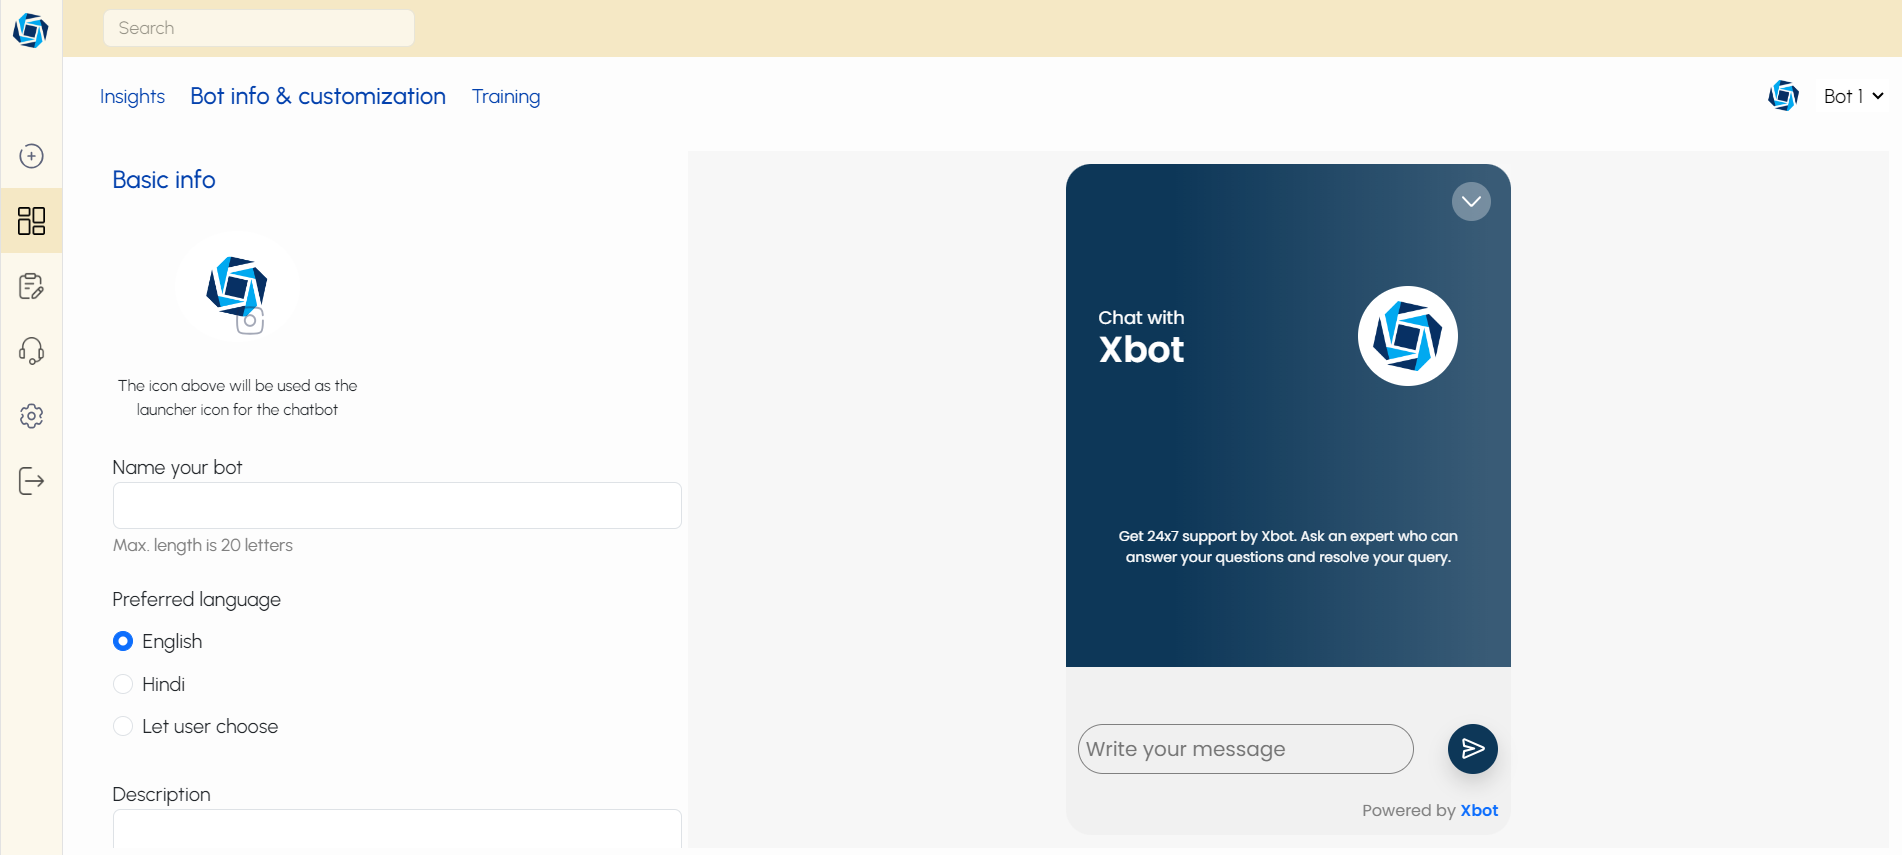Click the create new bot plus icon
The image size is (1902, 855).
coord(31,156)
